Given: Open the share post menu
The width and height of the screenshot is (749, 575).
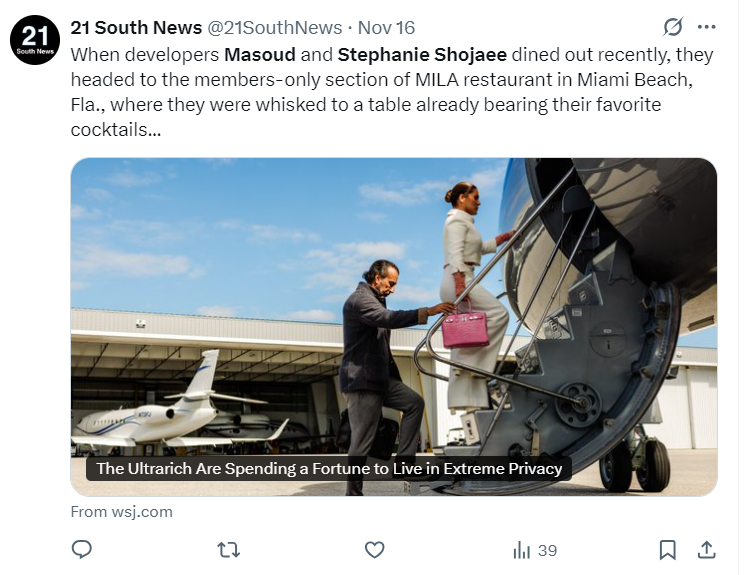Looking at the screenshot, I should (x=706, y=549).
